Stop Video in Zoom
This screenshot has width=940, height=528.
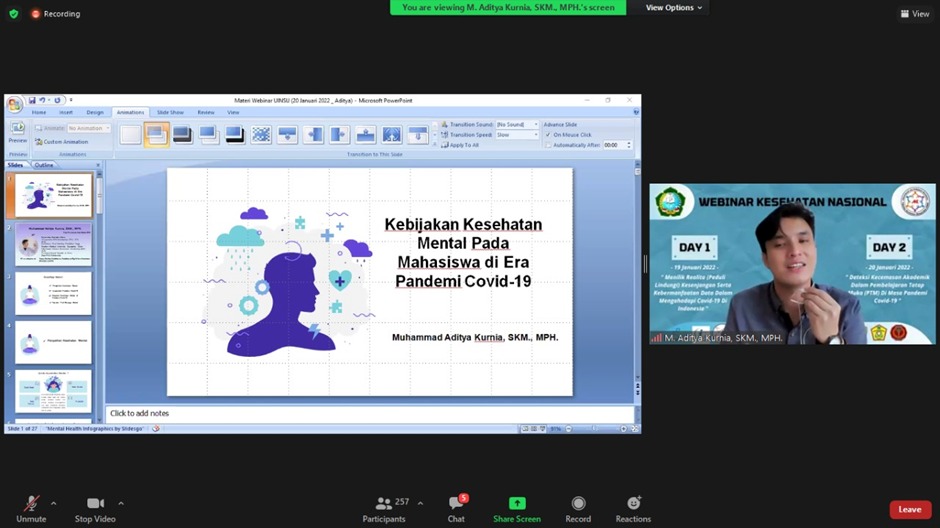95,509
